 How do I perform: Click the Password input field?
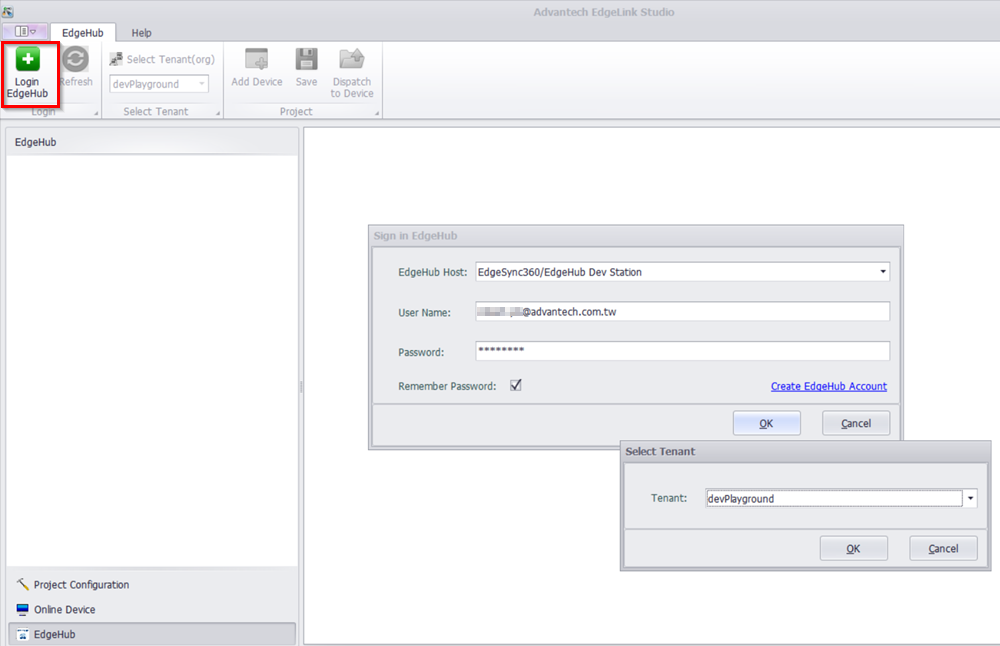click(682, 351)
